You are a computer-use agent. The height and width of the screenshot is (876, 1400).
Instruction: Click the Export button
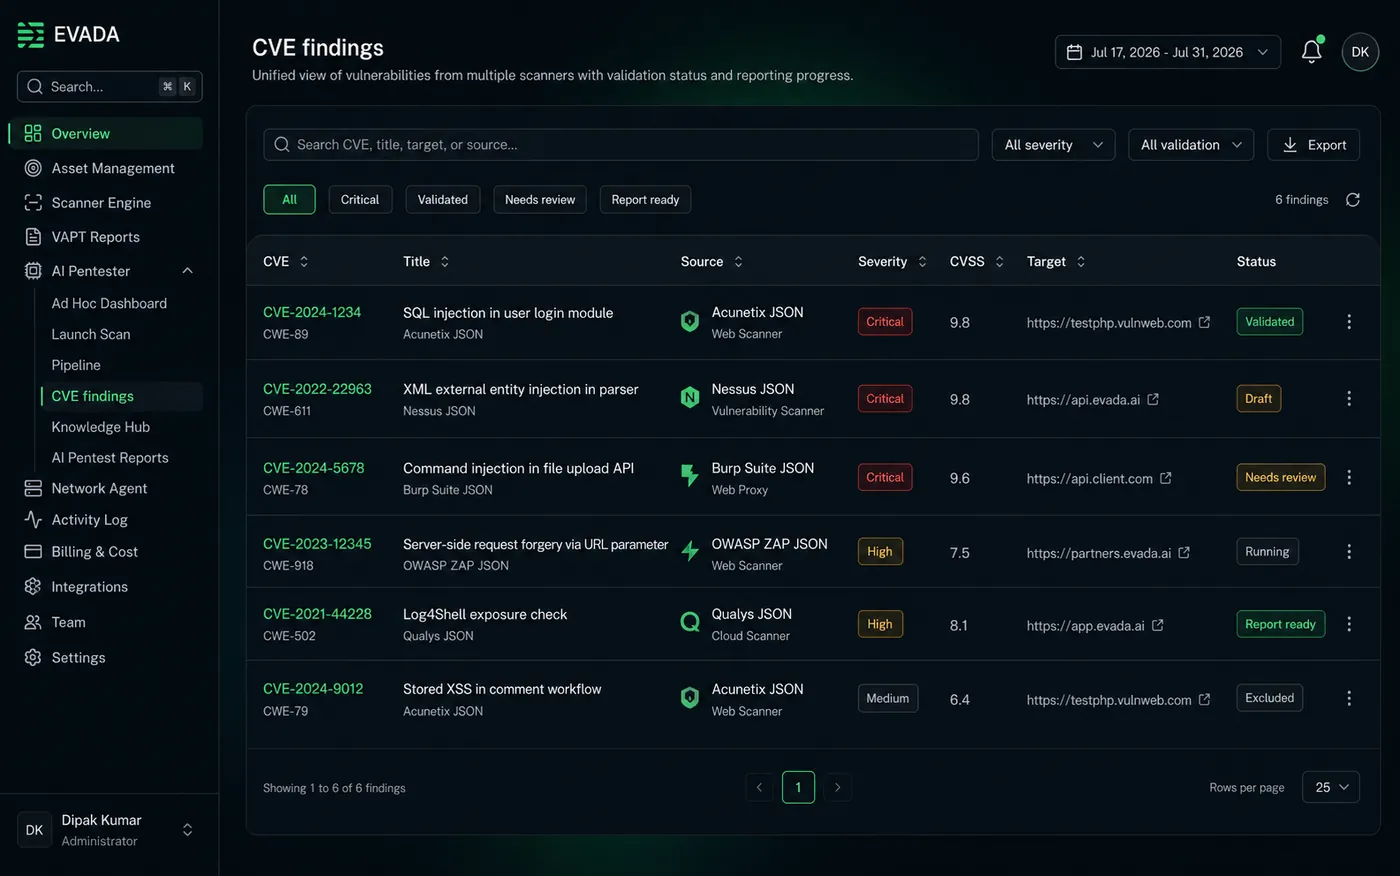point(1313,145)
